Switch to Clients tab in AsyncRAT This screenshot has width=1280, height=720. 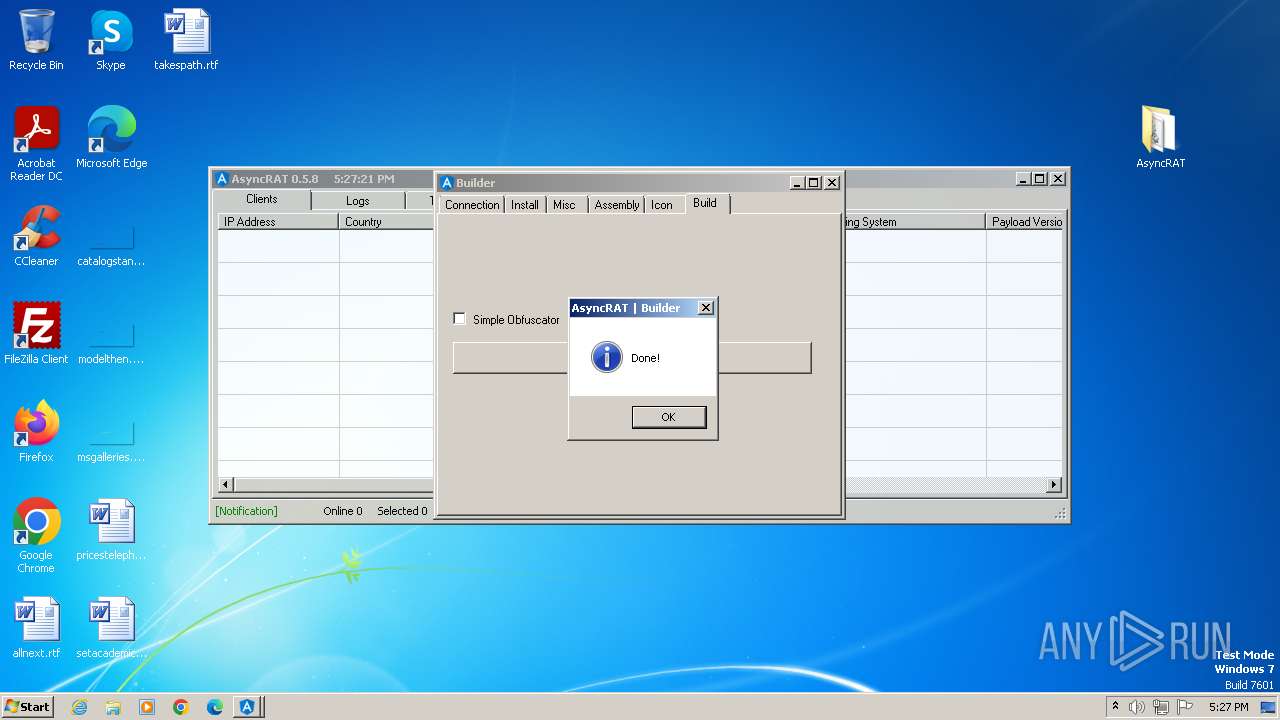click(x=262, y=199)
